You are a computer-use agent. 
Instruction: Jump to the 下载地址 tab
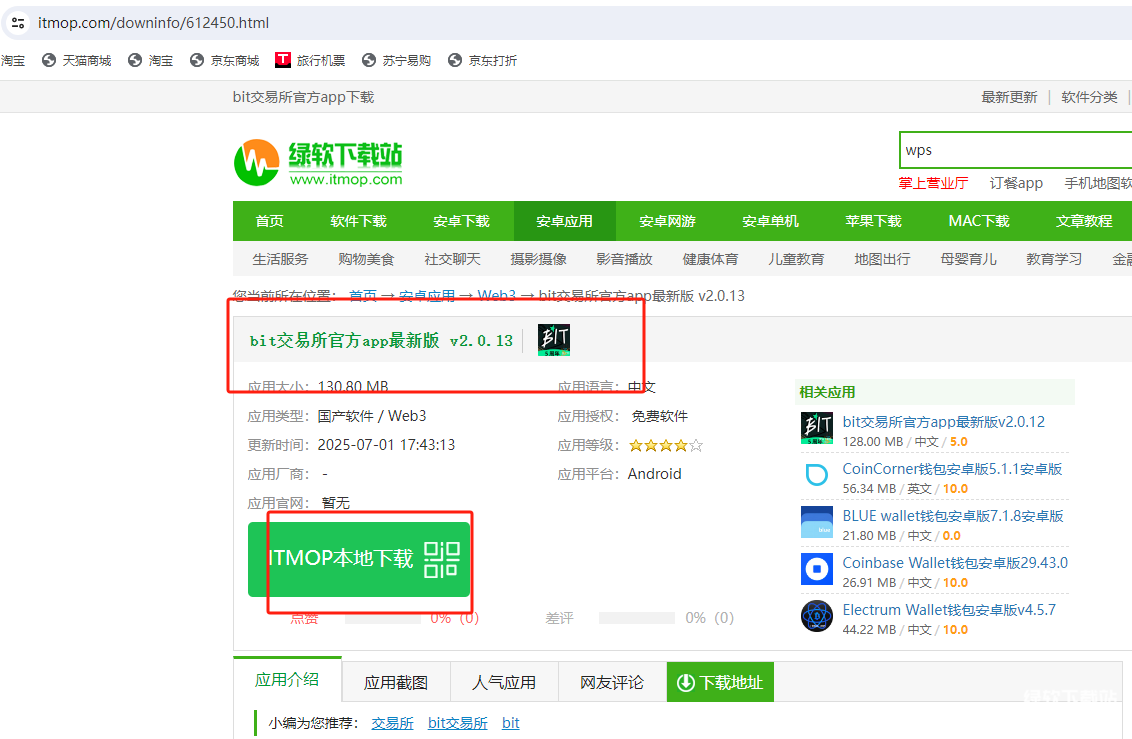click(x=720, y=683)
